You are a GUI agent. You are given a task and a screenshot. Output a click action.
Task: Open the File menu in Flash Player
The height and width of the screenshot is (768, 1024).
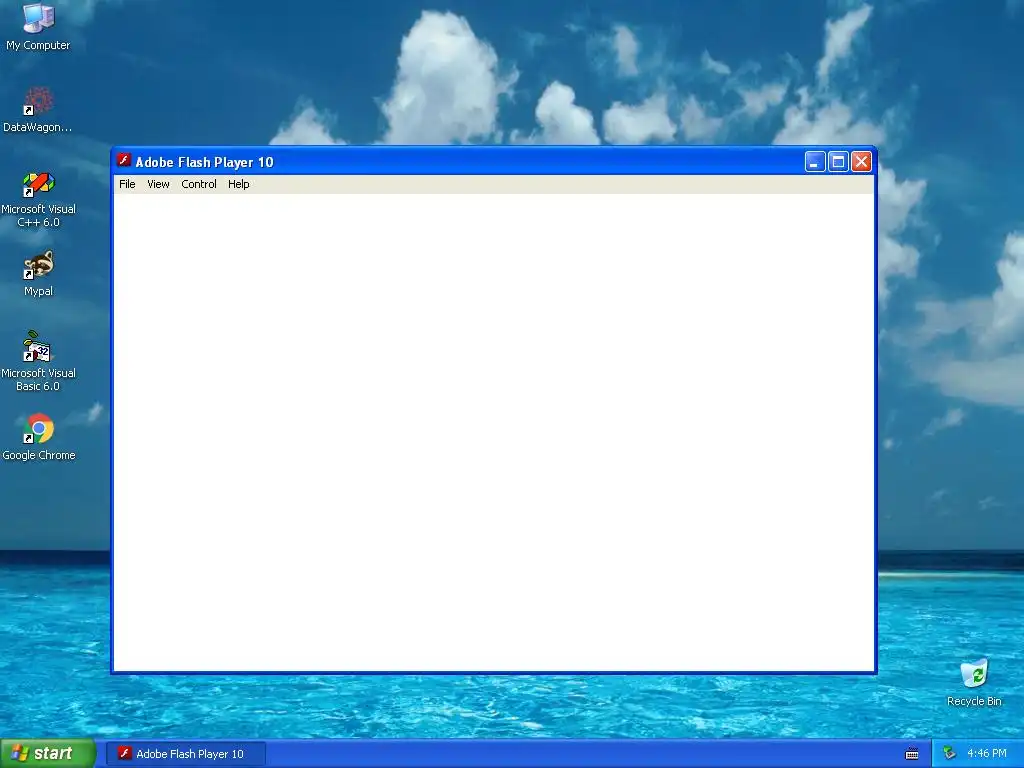[x=127, y=184]
